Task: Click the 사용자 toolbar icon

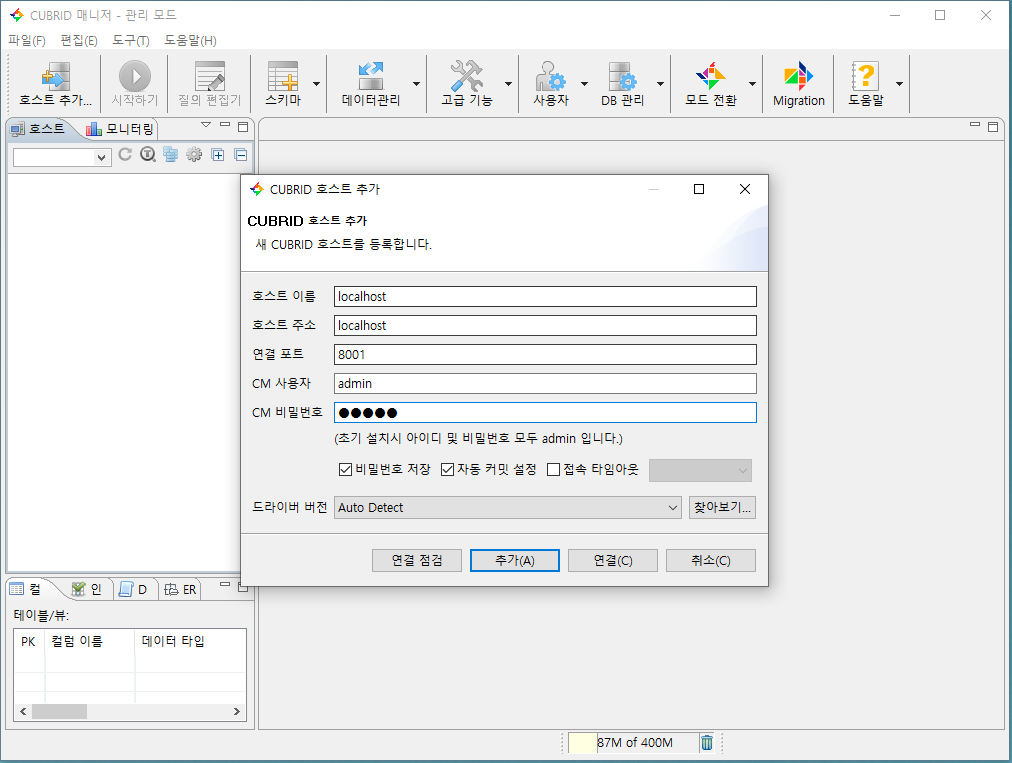Action: tap(551, 76)
